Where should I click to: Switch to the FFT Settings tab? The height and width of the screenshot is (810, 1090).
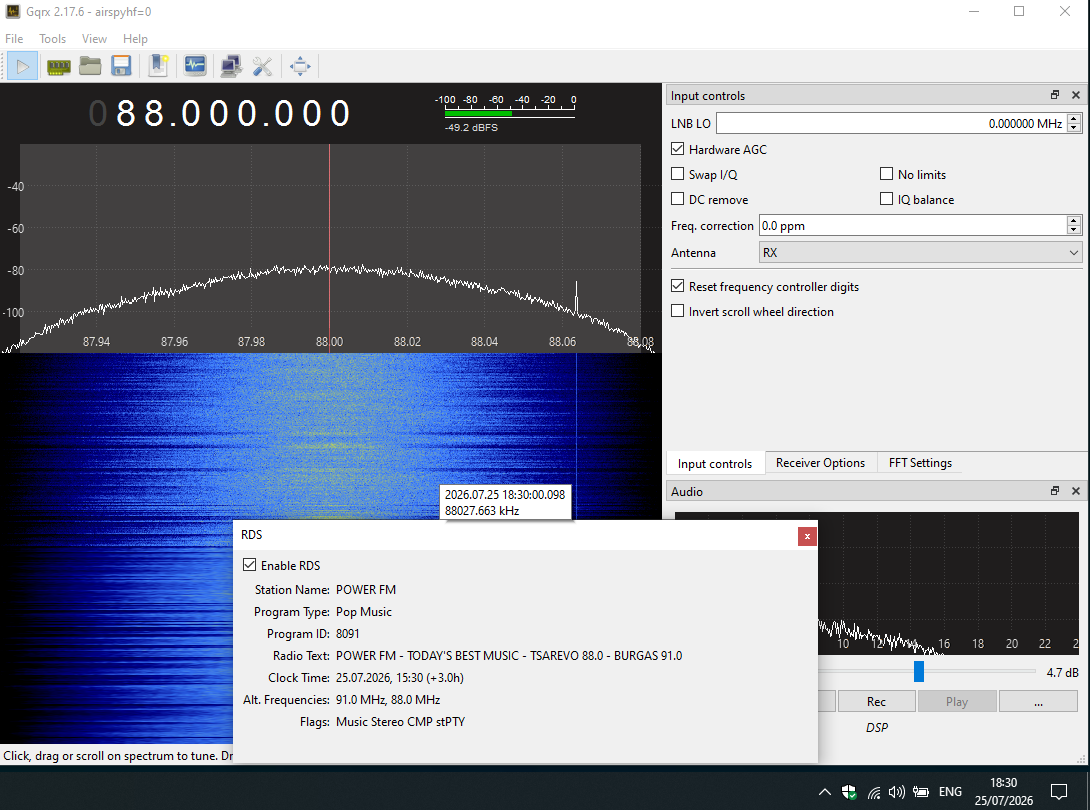click(x=920, y=463)
